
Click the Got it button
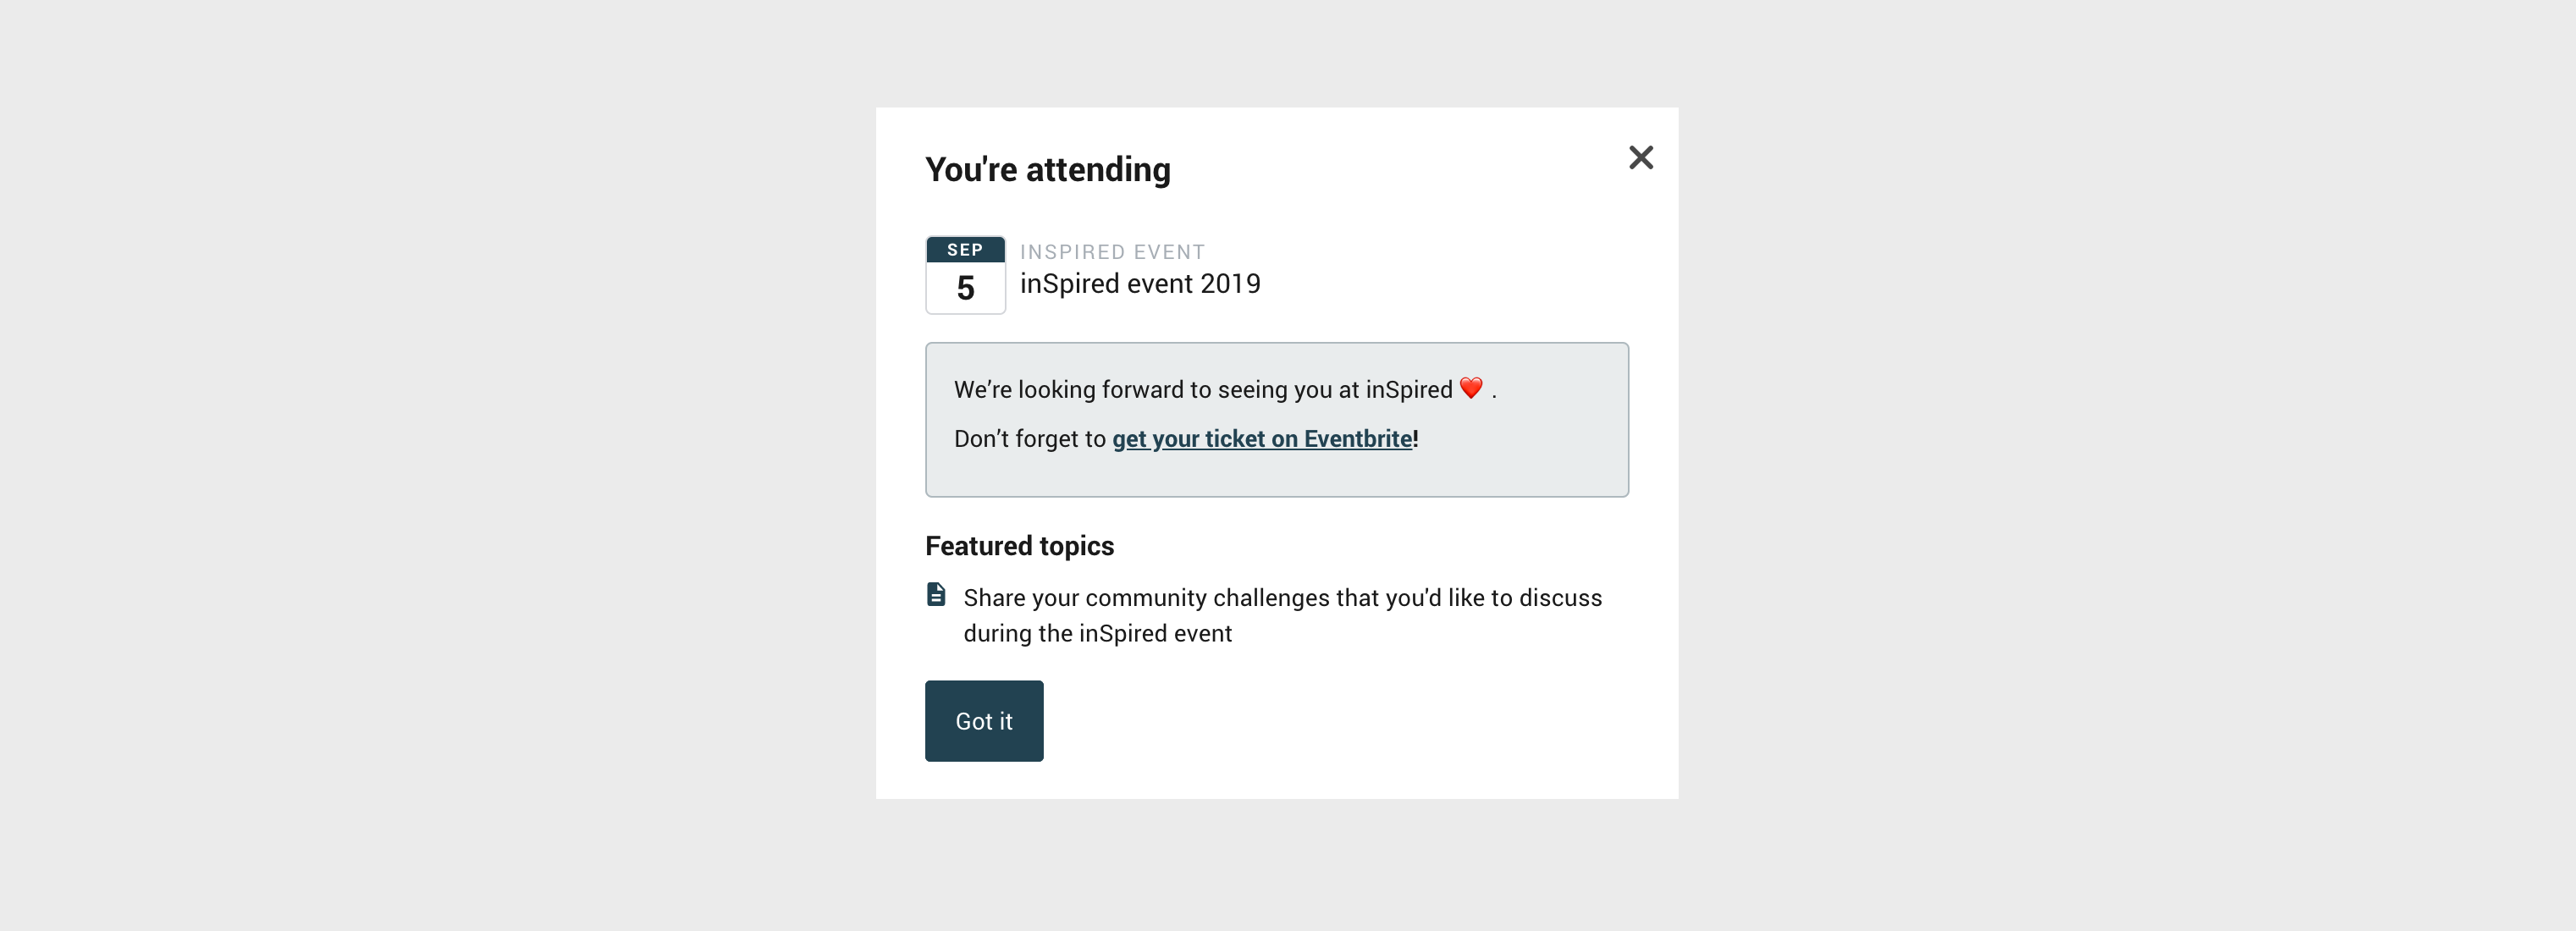pos(984,720)
